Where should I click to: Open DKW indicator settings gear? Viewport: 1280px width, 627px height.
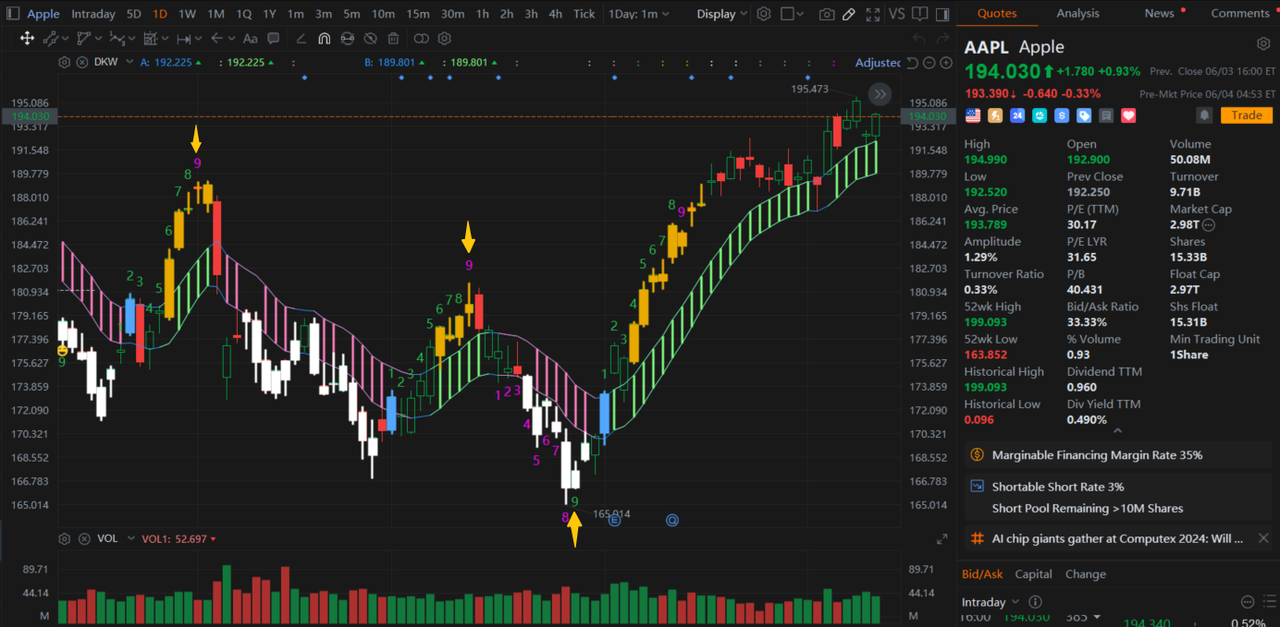pos(65,62)
